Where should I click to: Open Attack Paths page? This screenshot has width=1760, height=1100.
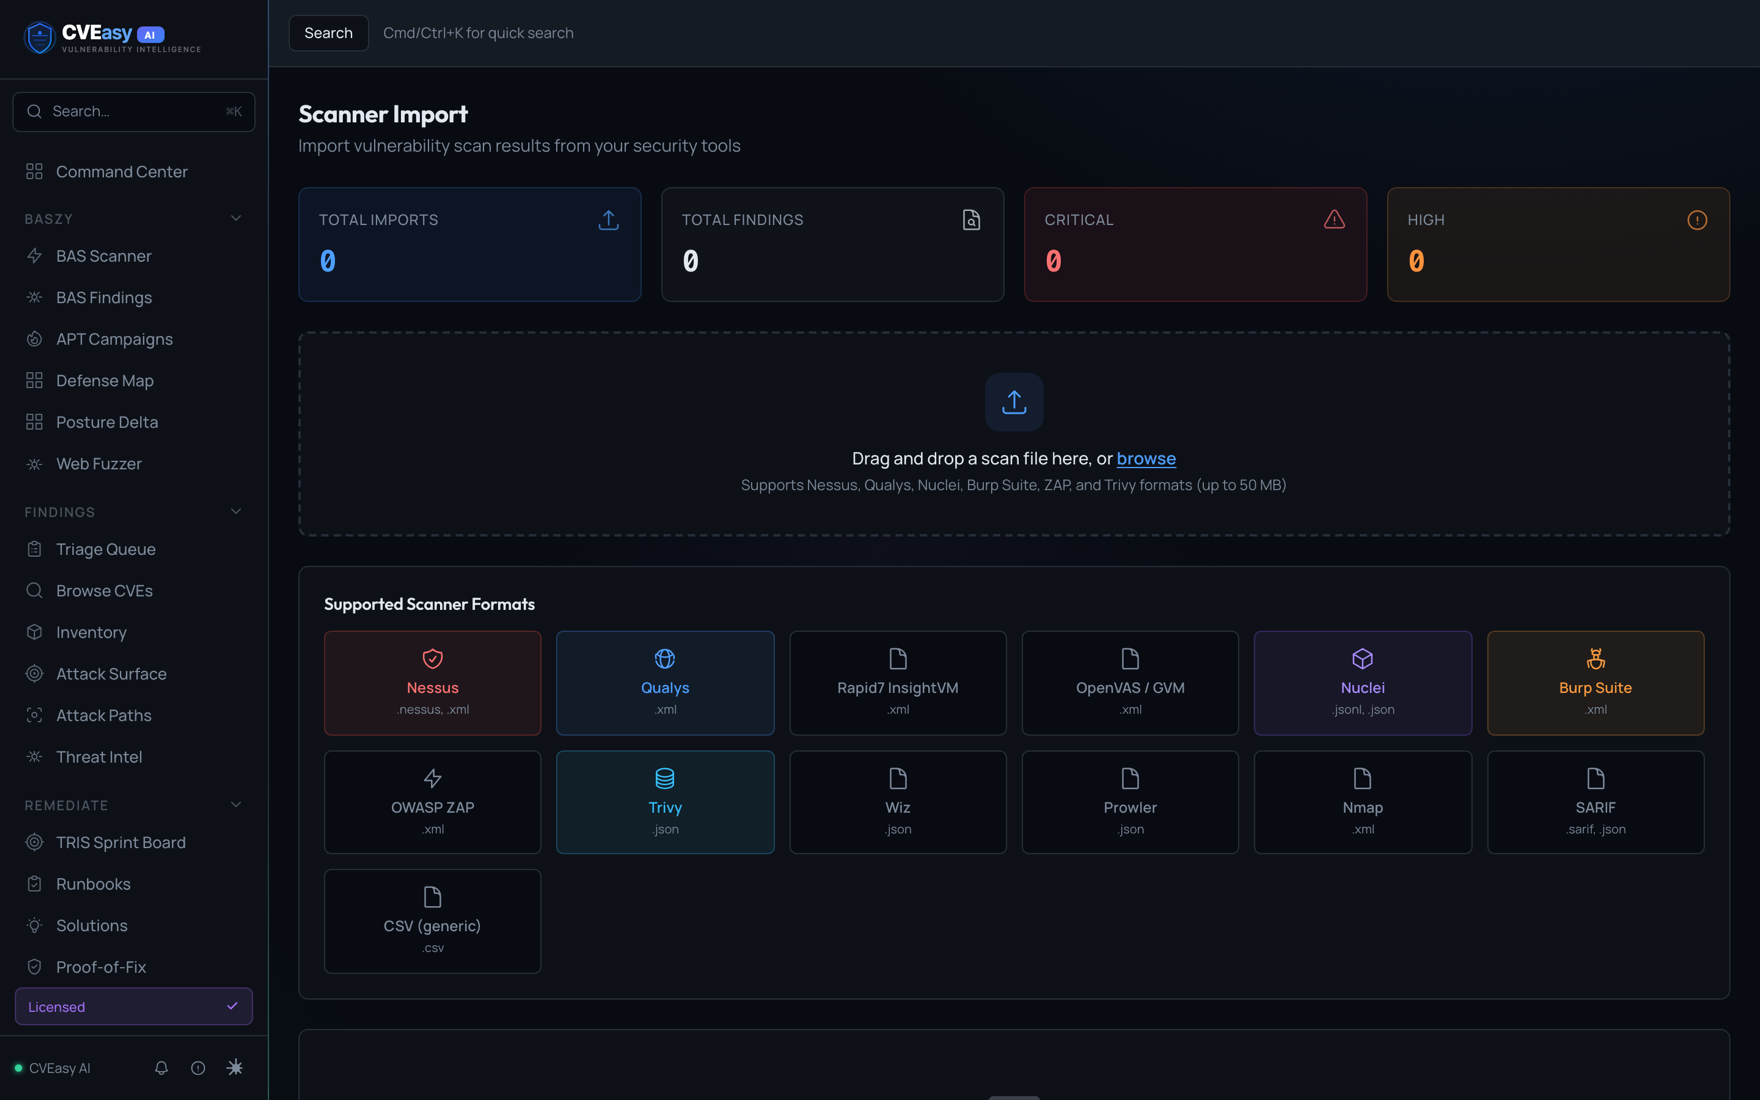[x=134, y=715]
